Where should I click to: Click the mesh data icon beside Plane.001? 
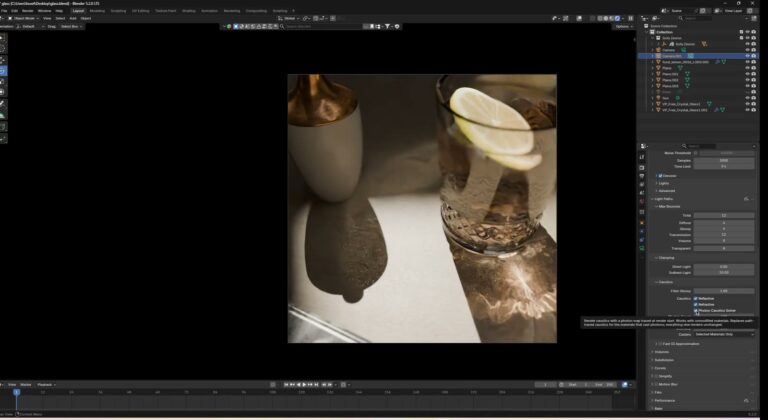coord(687,74)
